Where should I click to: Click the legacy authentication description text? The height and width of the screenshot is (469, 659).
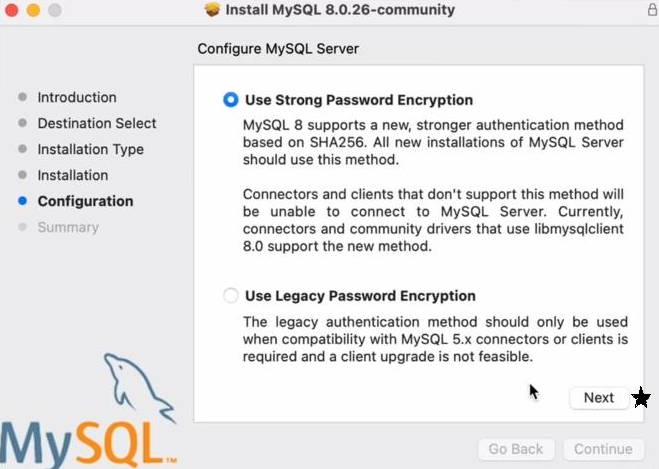(x=436, y=339)
